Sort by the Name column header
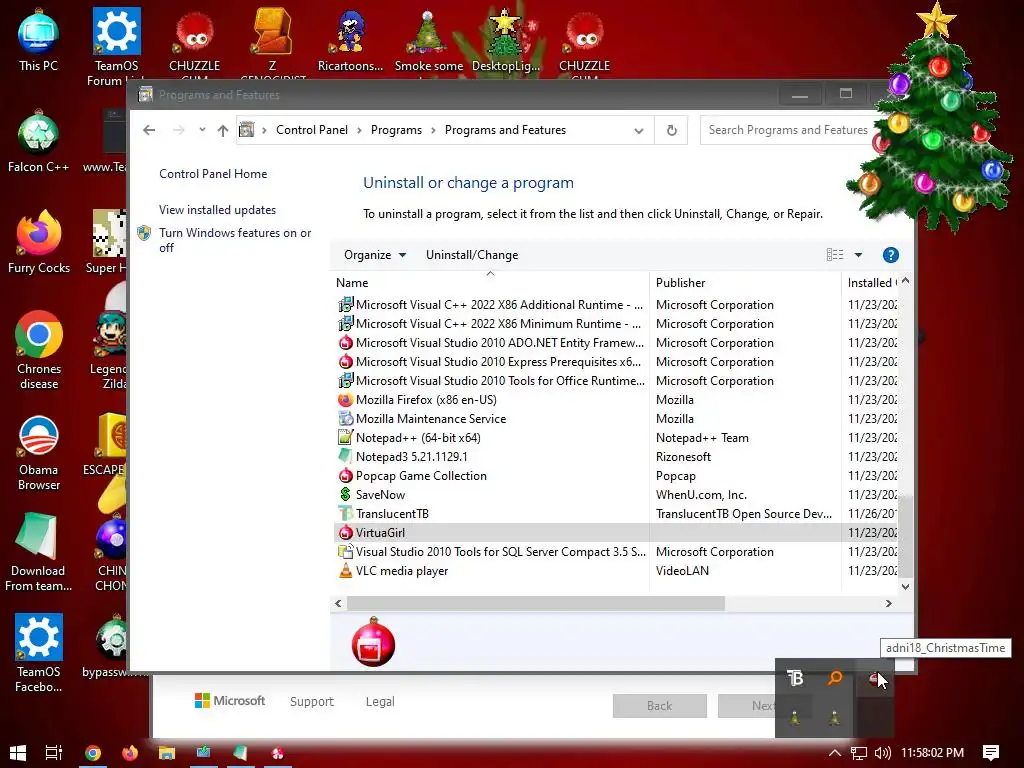The height and width of the screenshot is (768, 1024). click(x=491, y=283)
